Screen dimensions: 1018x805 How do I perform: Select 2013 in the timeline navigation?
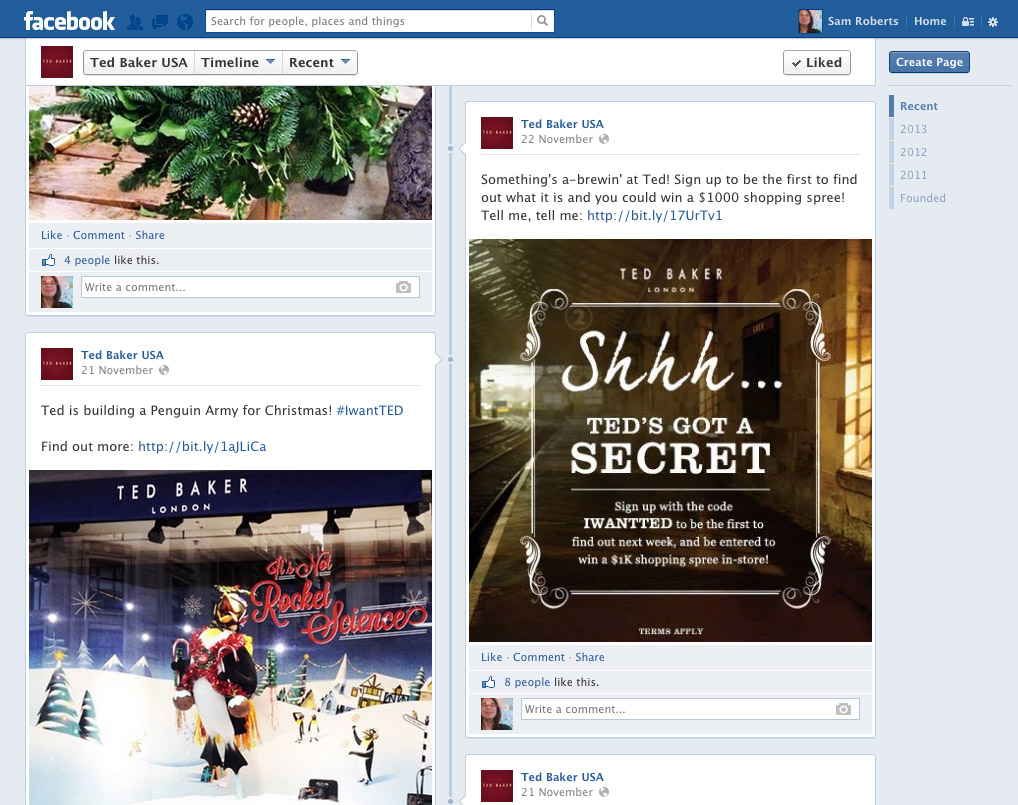(913, 129)
